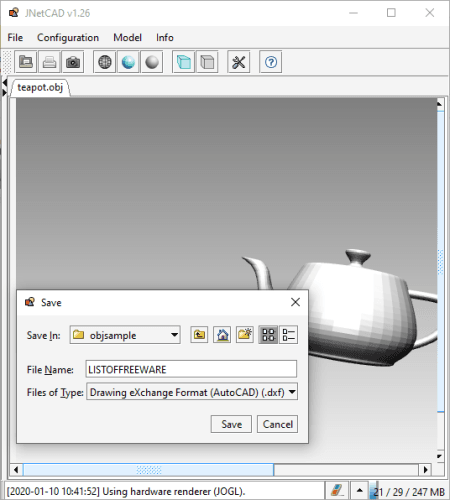The height and width of the screenshot is (500, 450).
Task: Click the File Name input field
Action: [191, 369]
